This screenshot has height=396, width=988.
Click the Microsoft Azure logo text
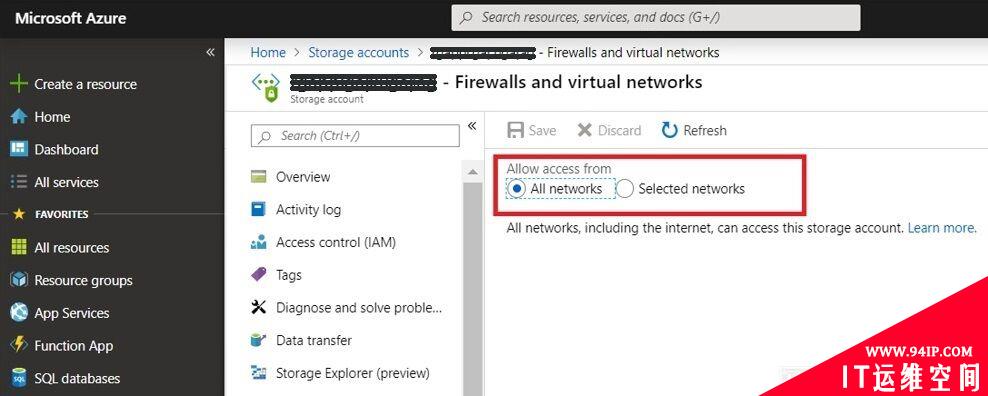(x=71, y=18)
